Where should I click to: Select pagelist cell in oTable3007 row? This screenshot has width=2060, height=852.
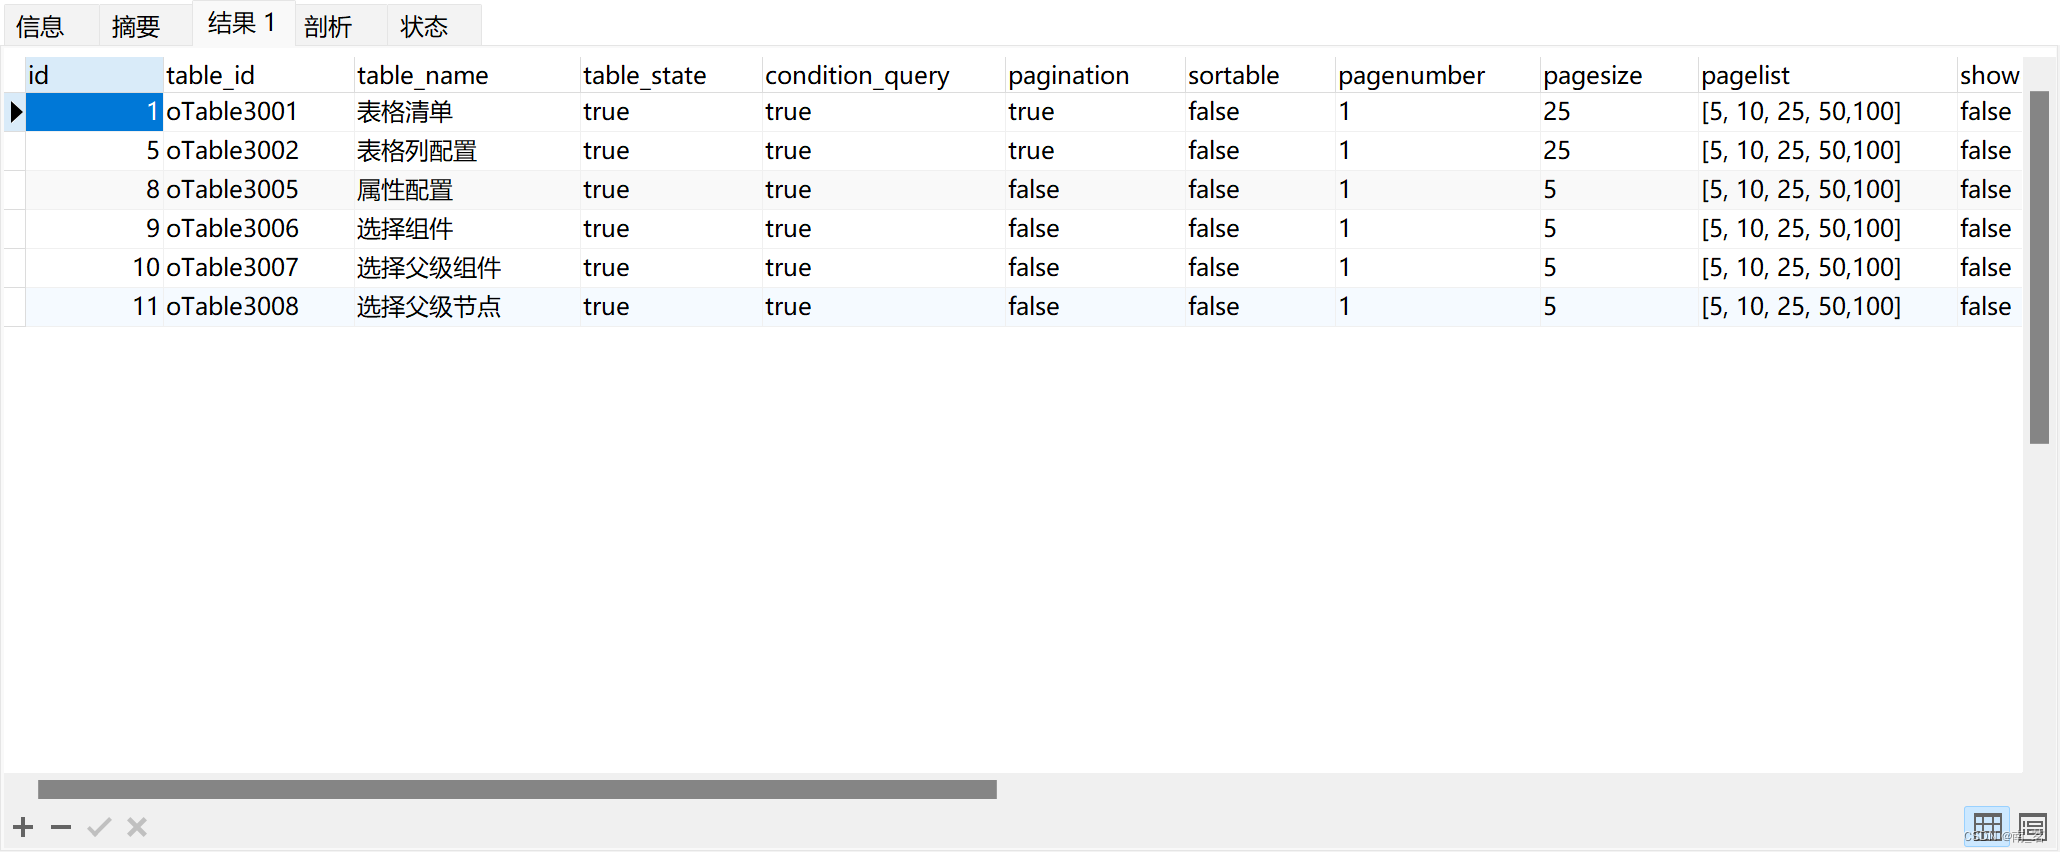click(1827, 268)
